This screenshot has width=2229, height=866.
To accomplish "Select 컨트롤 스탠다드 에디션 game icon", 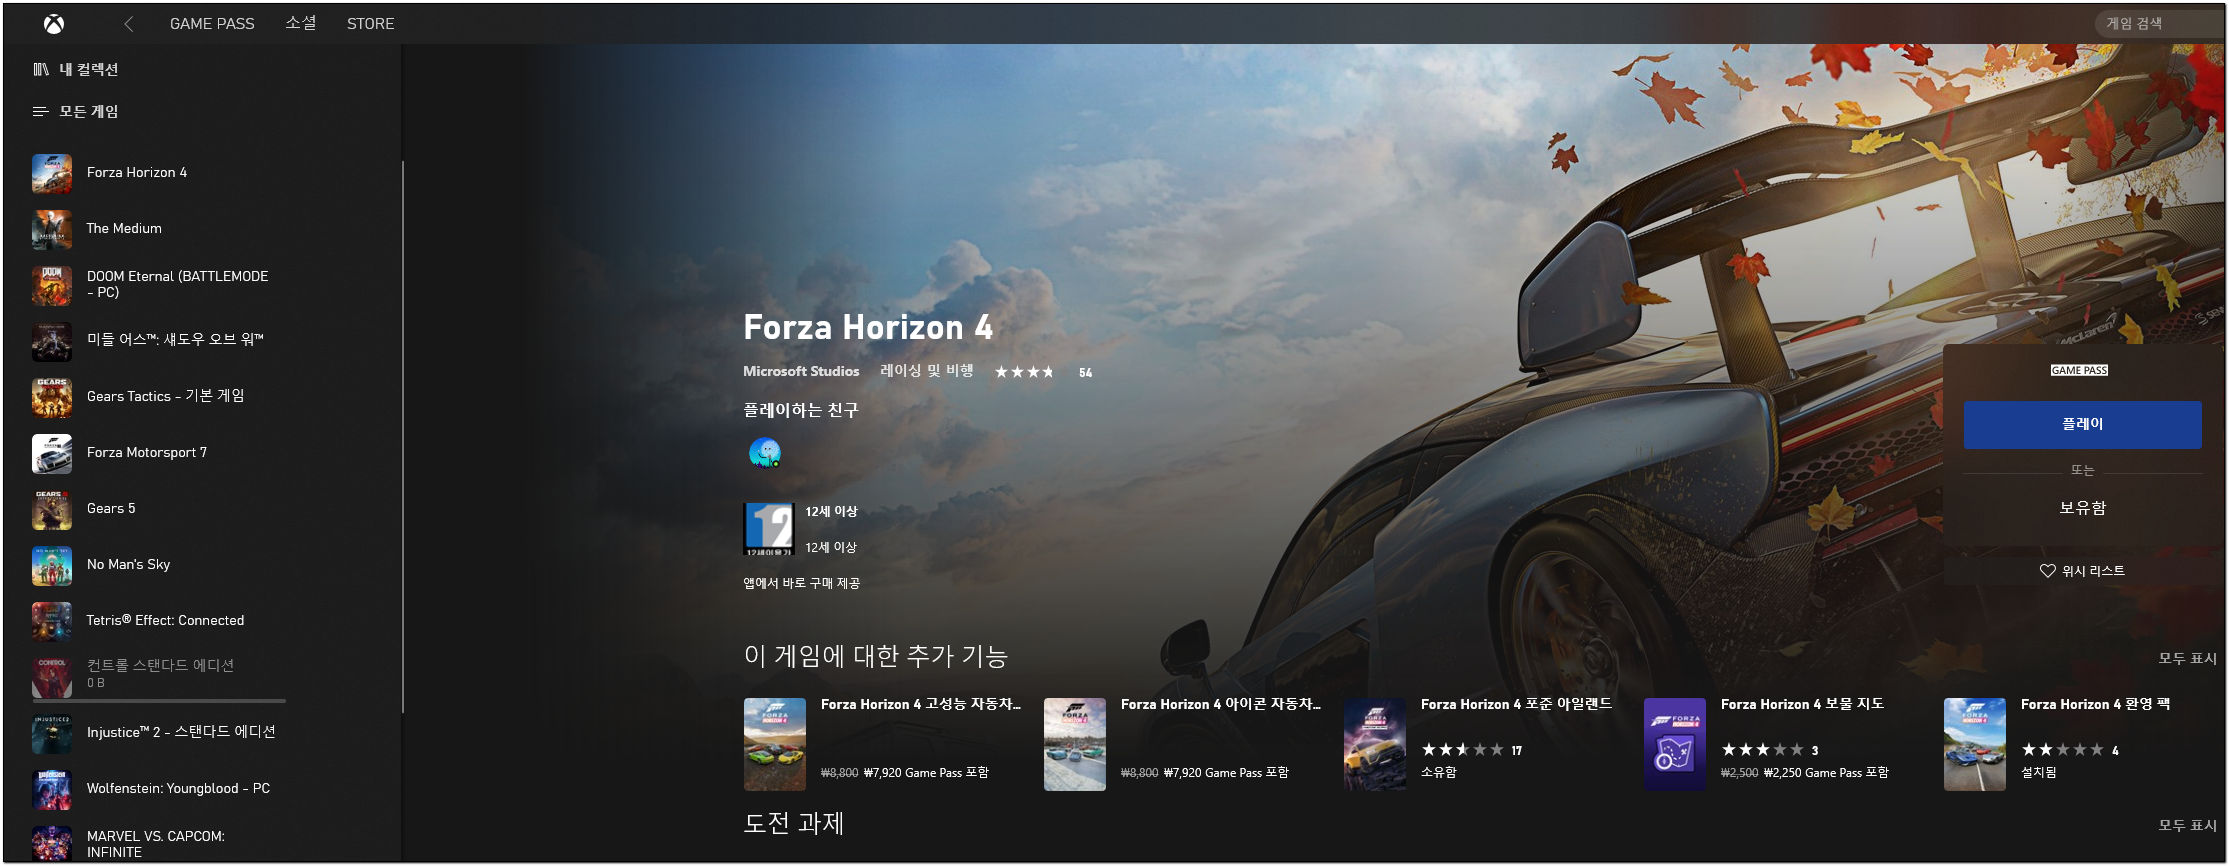I will [x=52, y=677].
